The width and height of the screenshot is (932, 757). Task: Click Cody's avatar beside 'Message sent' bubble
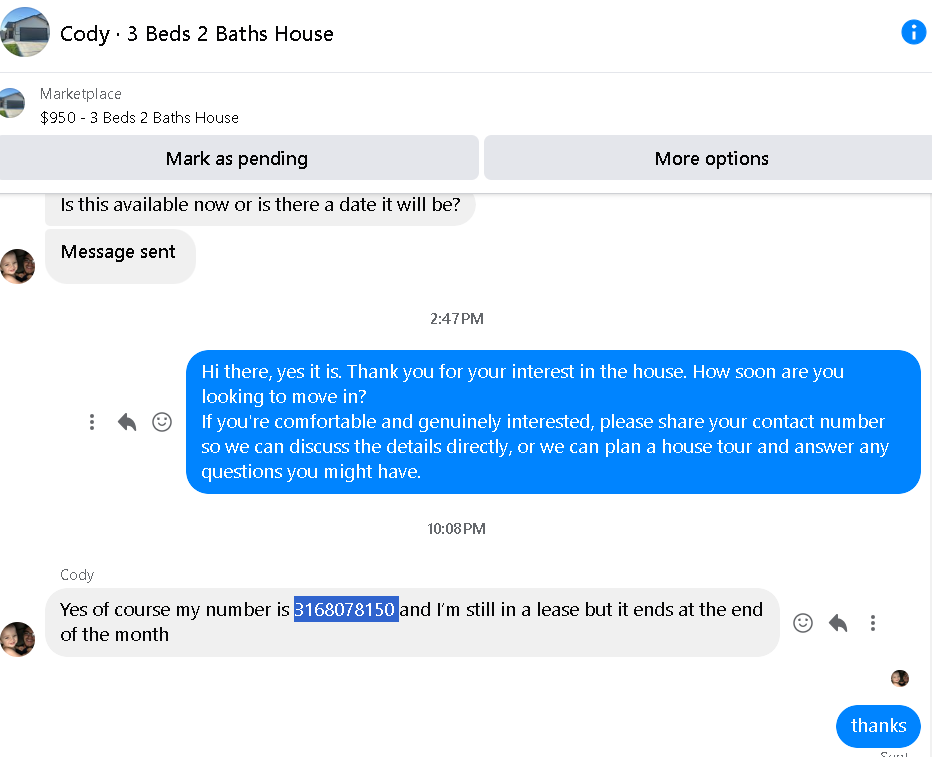point(17,266)
